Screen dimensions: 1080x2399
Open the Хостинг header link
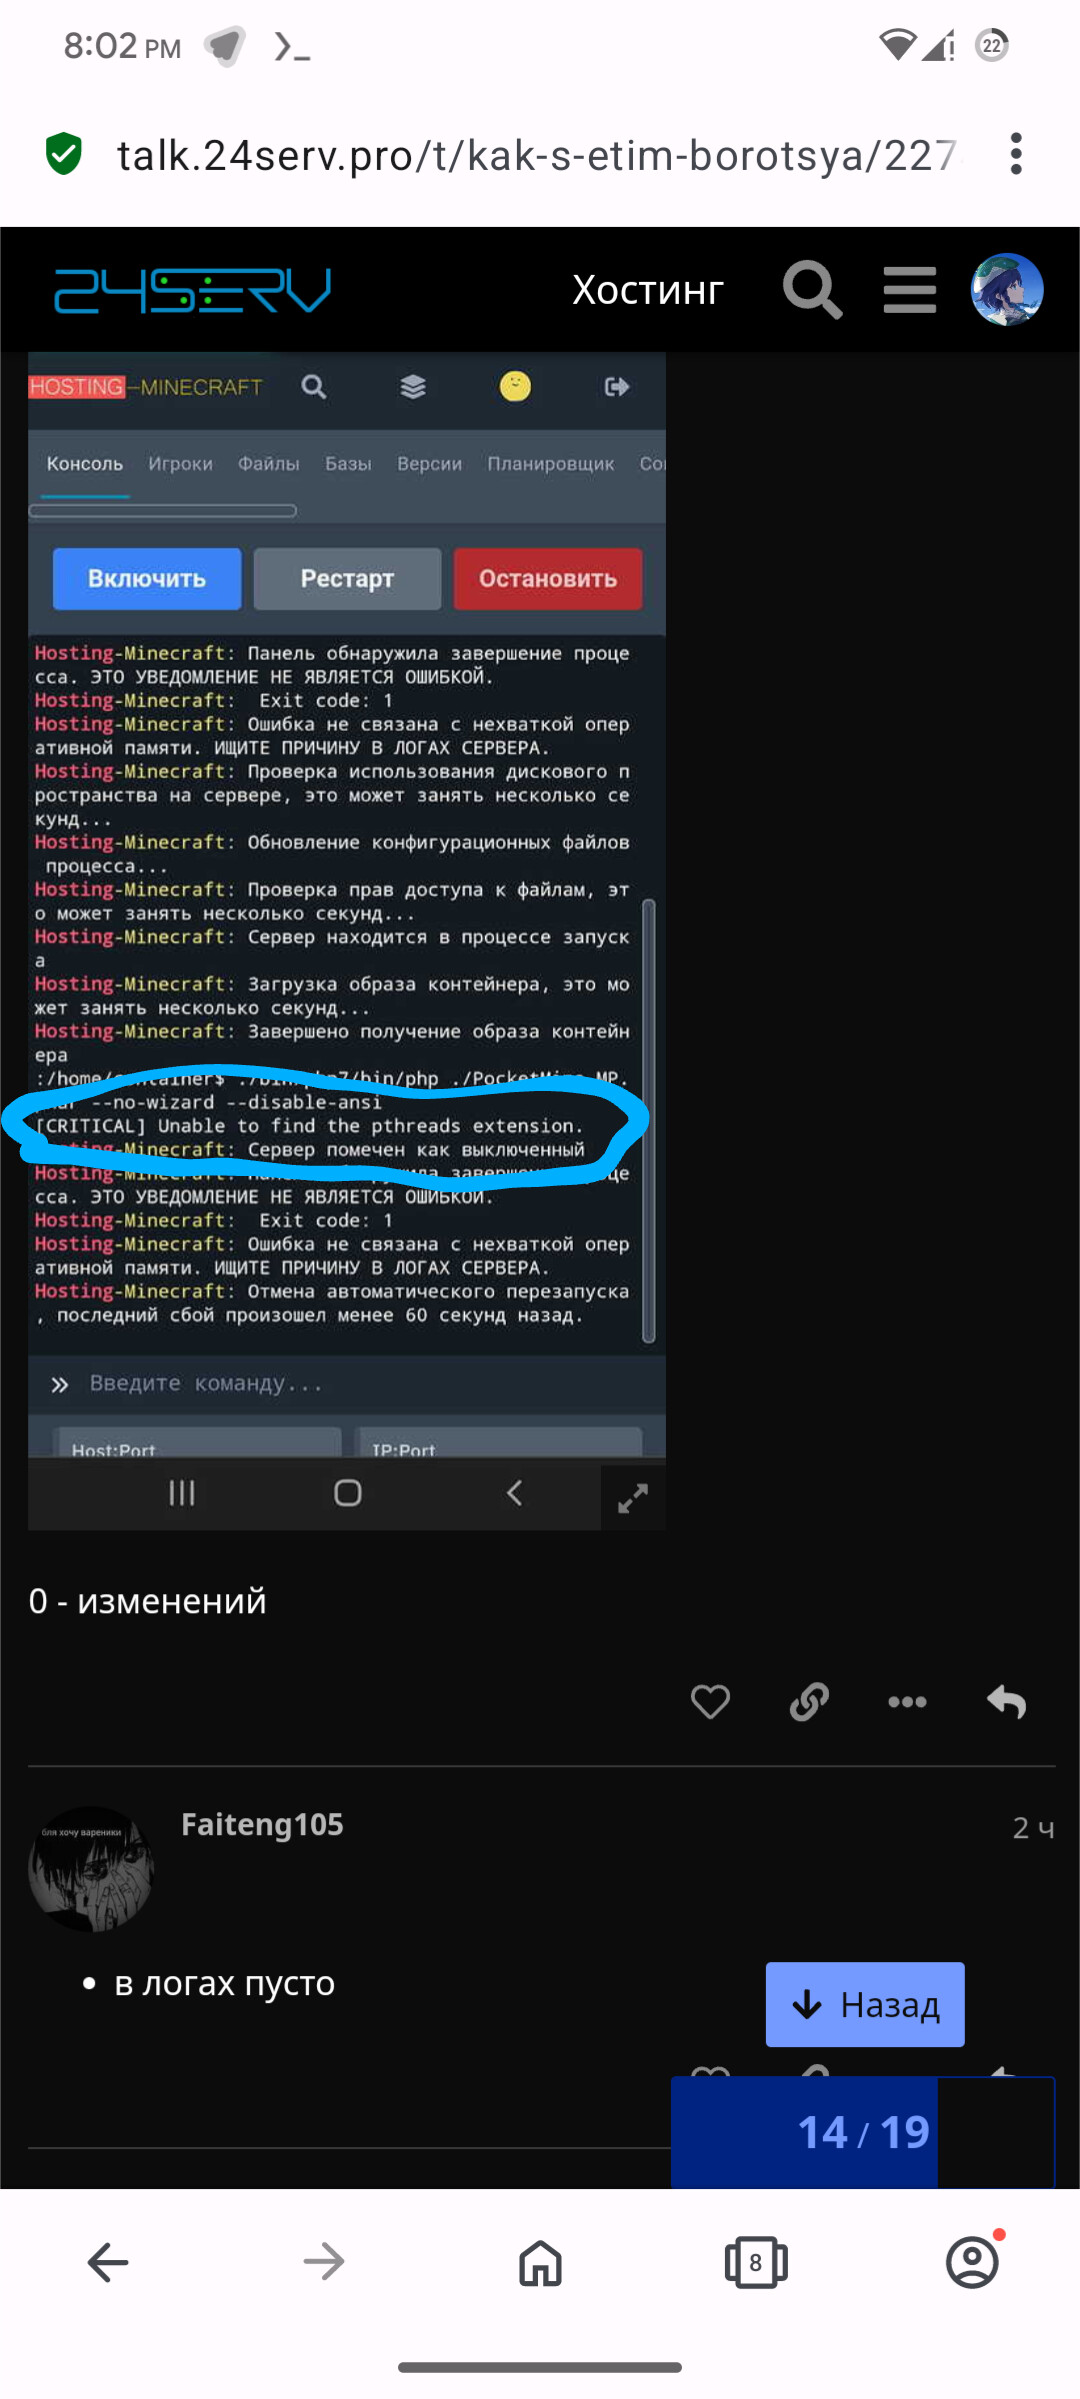[648, 290]
